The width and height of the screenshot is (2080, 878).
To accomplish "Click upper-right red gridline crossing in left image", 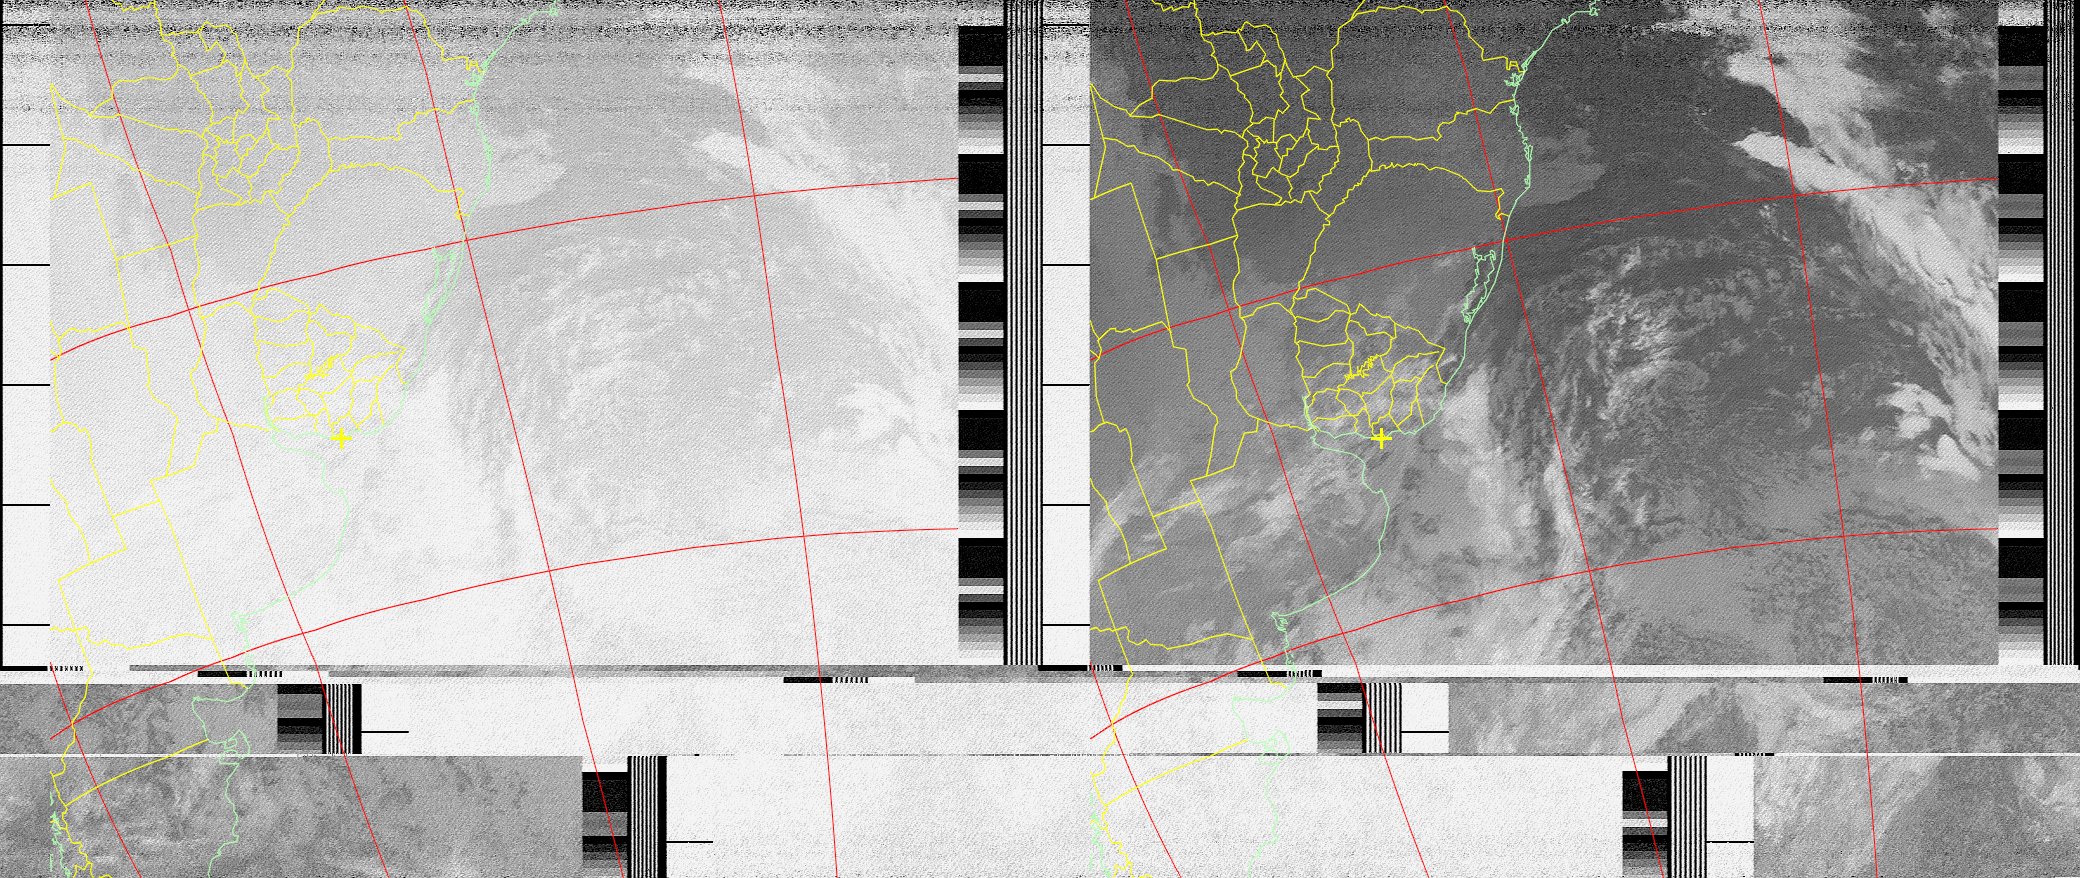I will point(754,195).
